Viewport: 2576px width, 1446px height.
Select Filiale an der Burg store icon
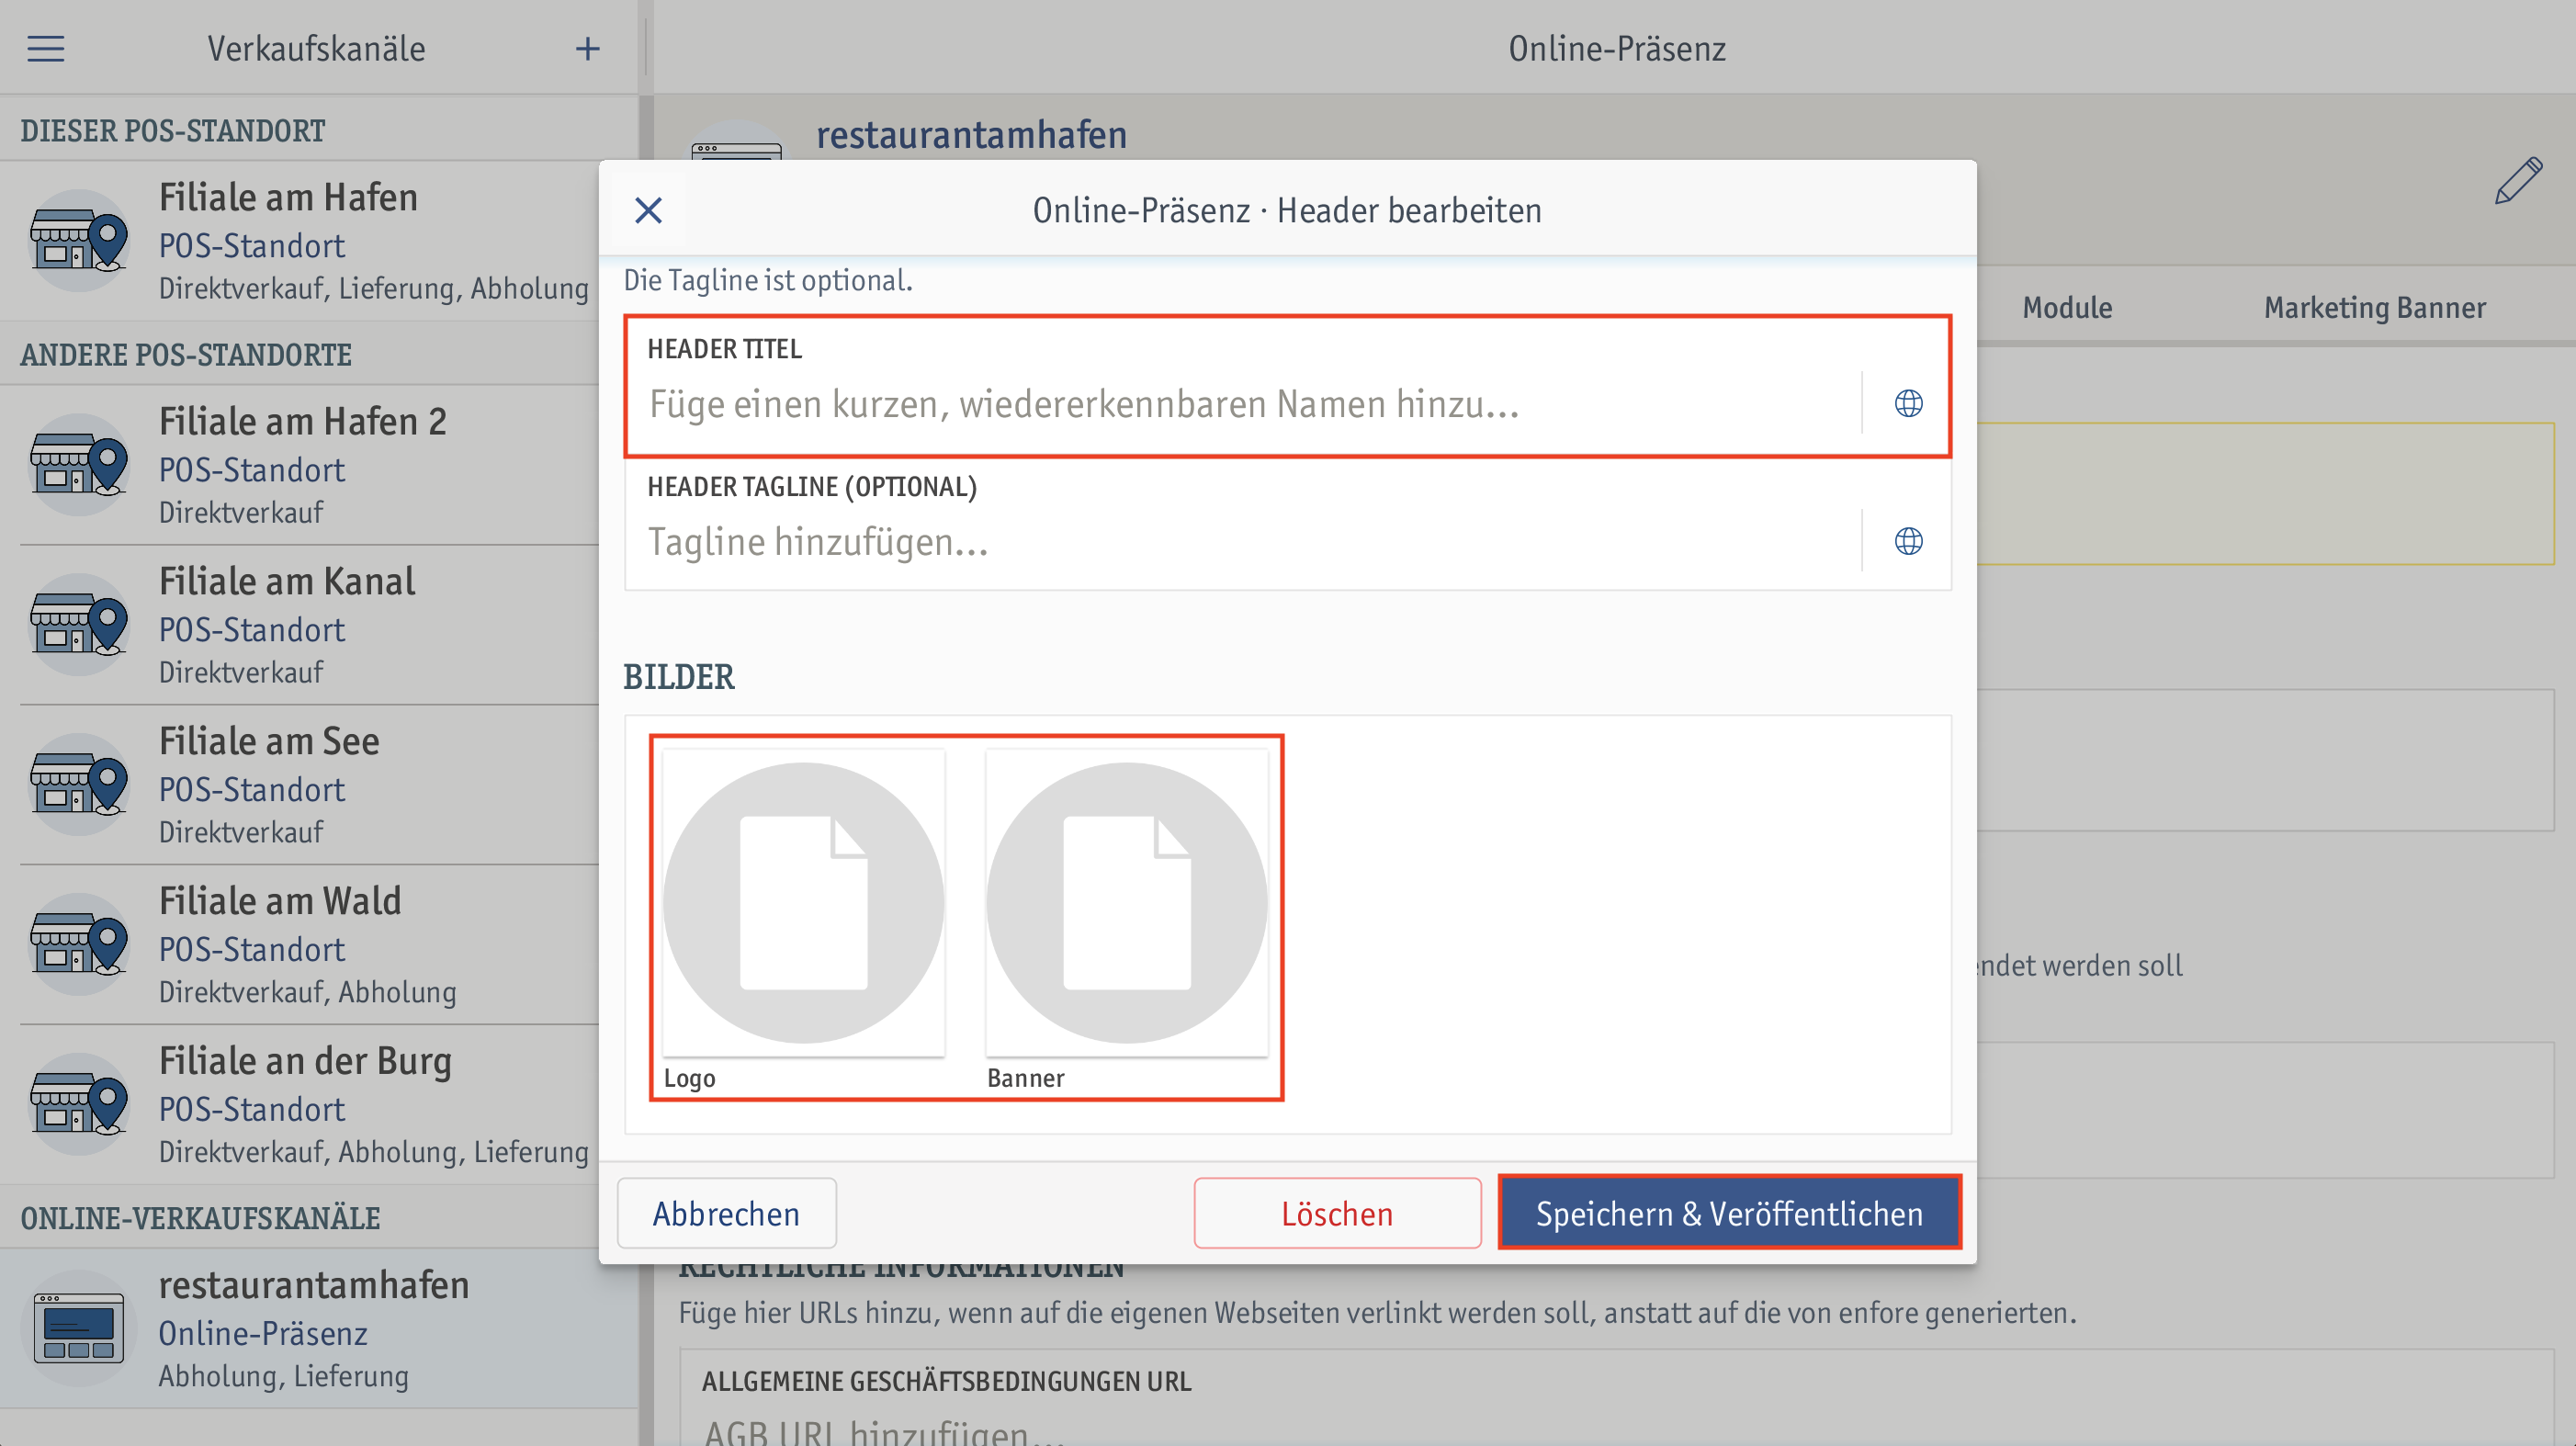pos(79,1104)
